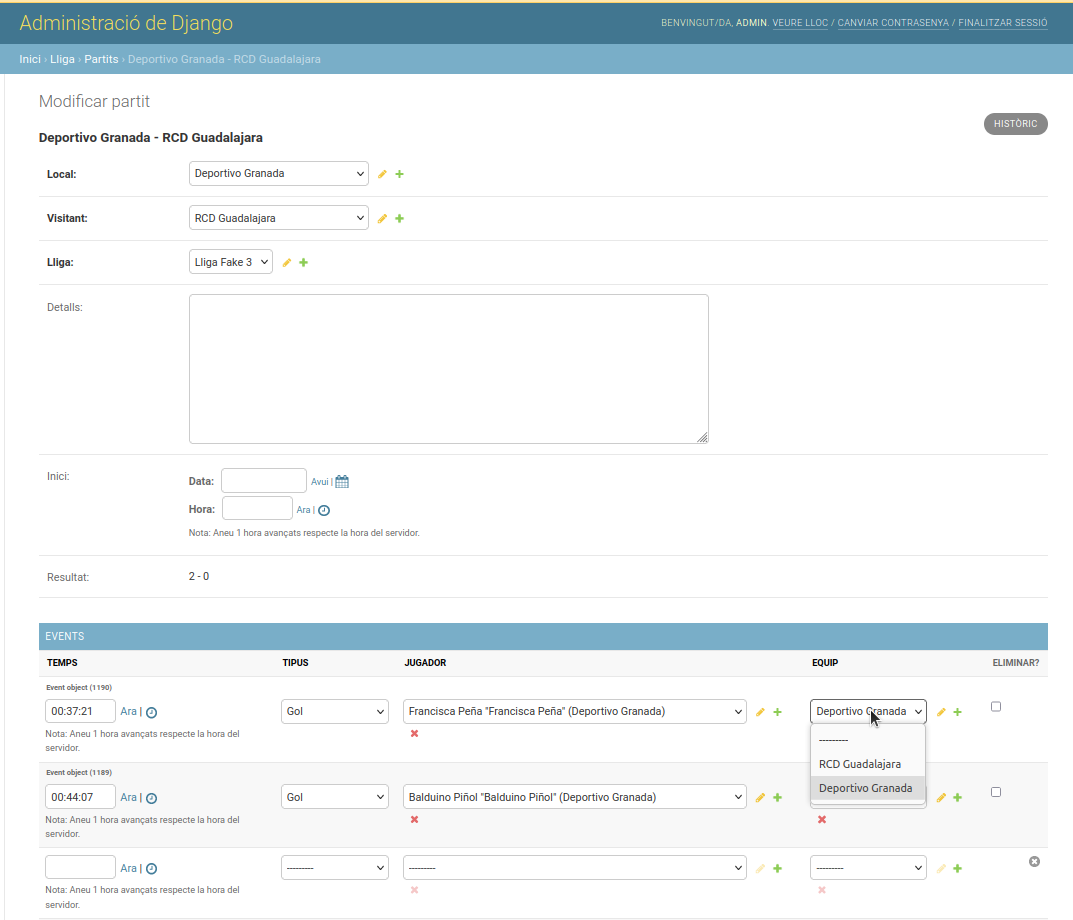Check Eliminar for event 1190
Image resolution: width=1073 pixels, height=920 pixels.
click(x=995, y=706)
